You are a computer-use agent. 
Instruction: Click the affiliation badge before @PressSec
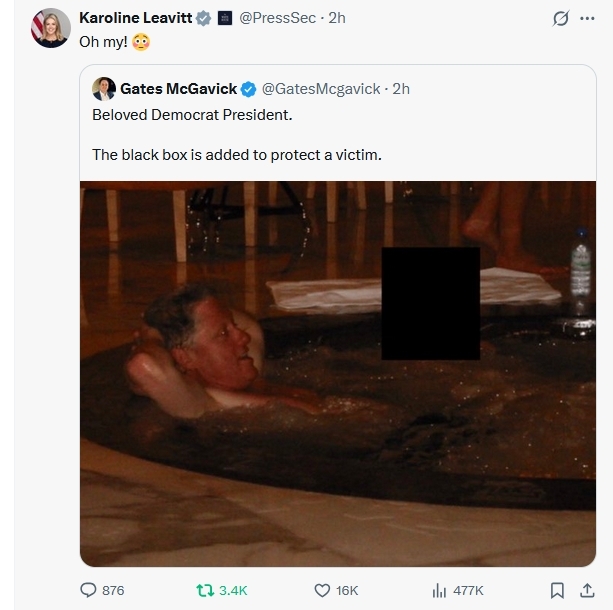[225, 18]
